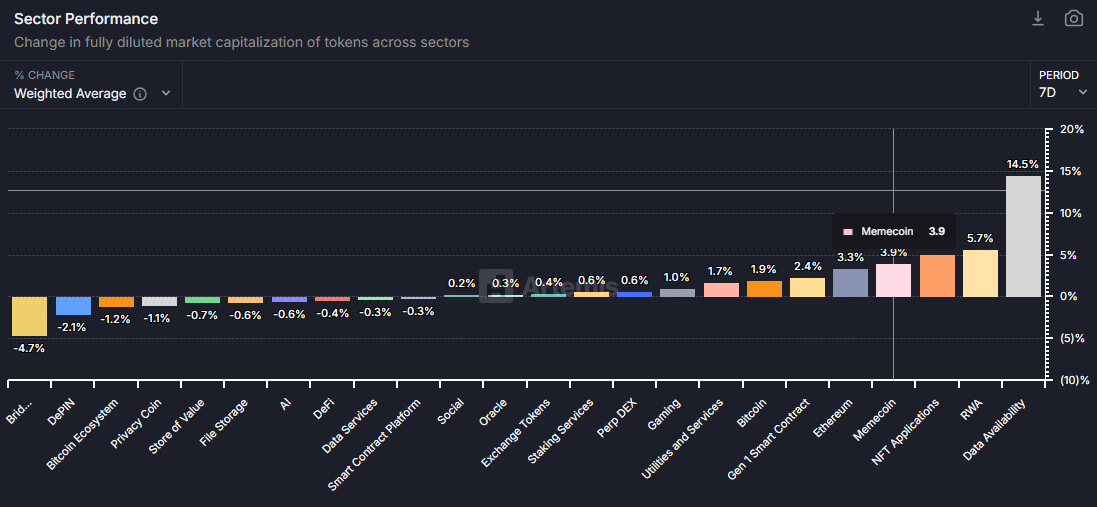Click the Gen 1 Smart Contract bar
The width and height of the screenshot is (1097, 507).
[807, 287]
